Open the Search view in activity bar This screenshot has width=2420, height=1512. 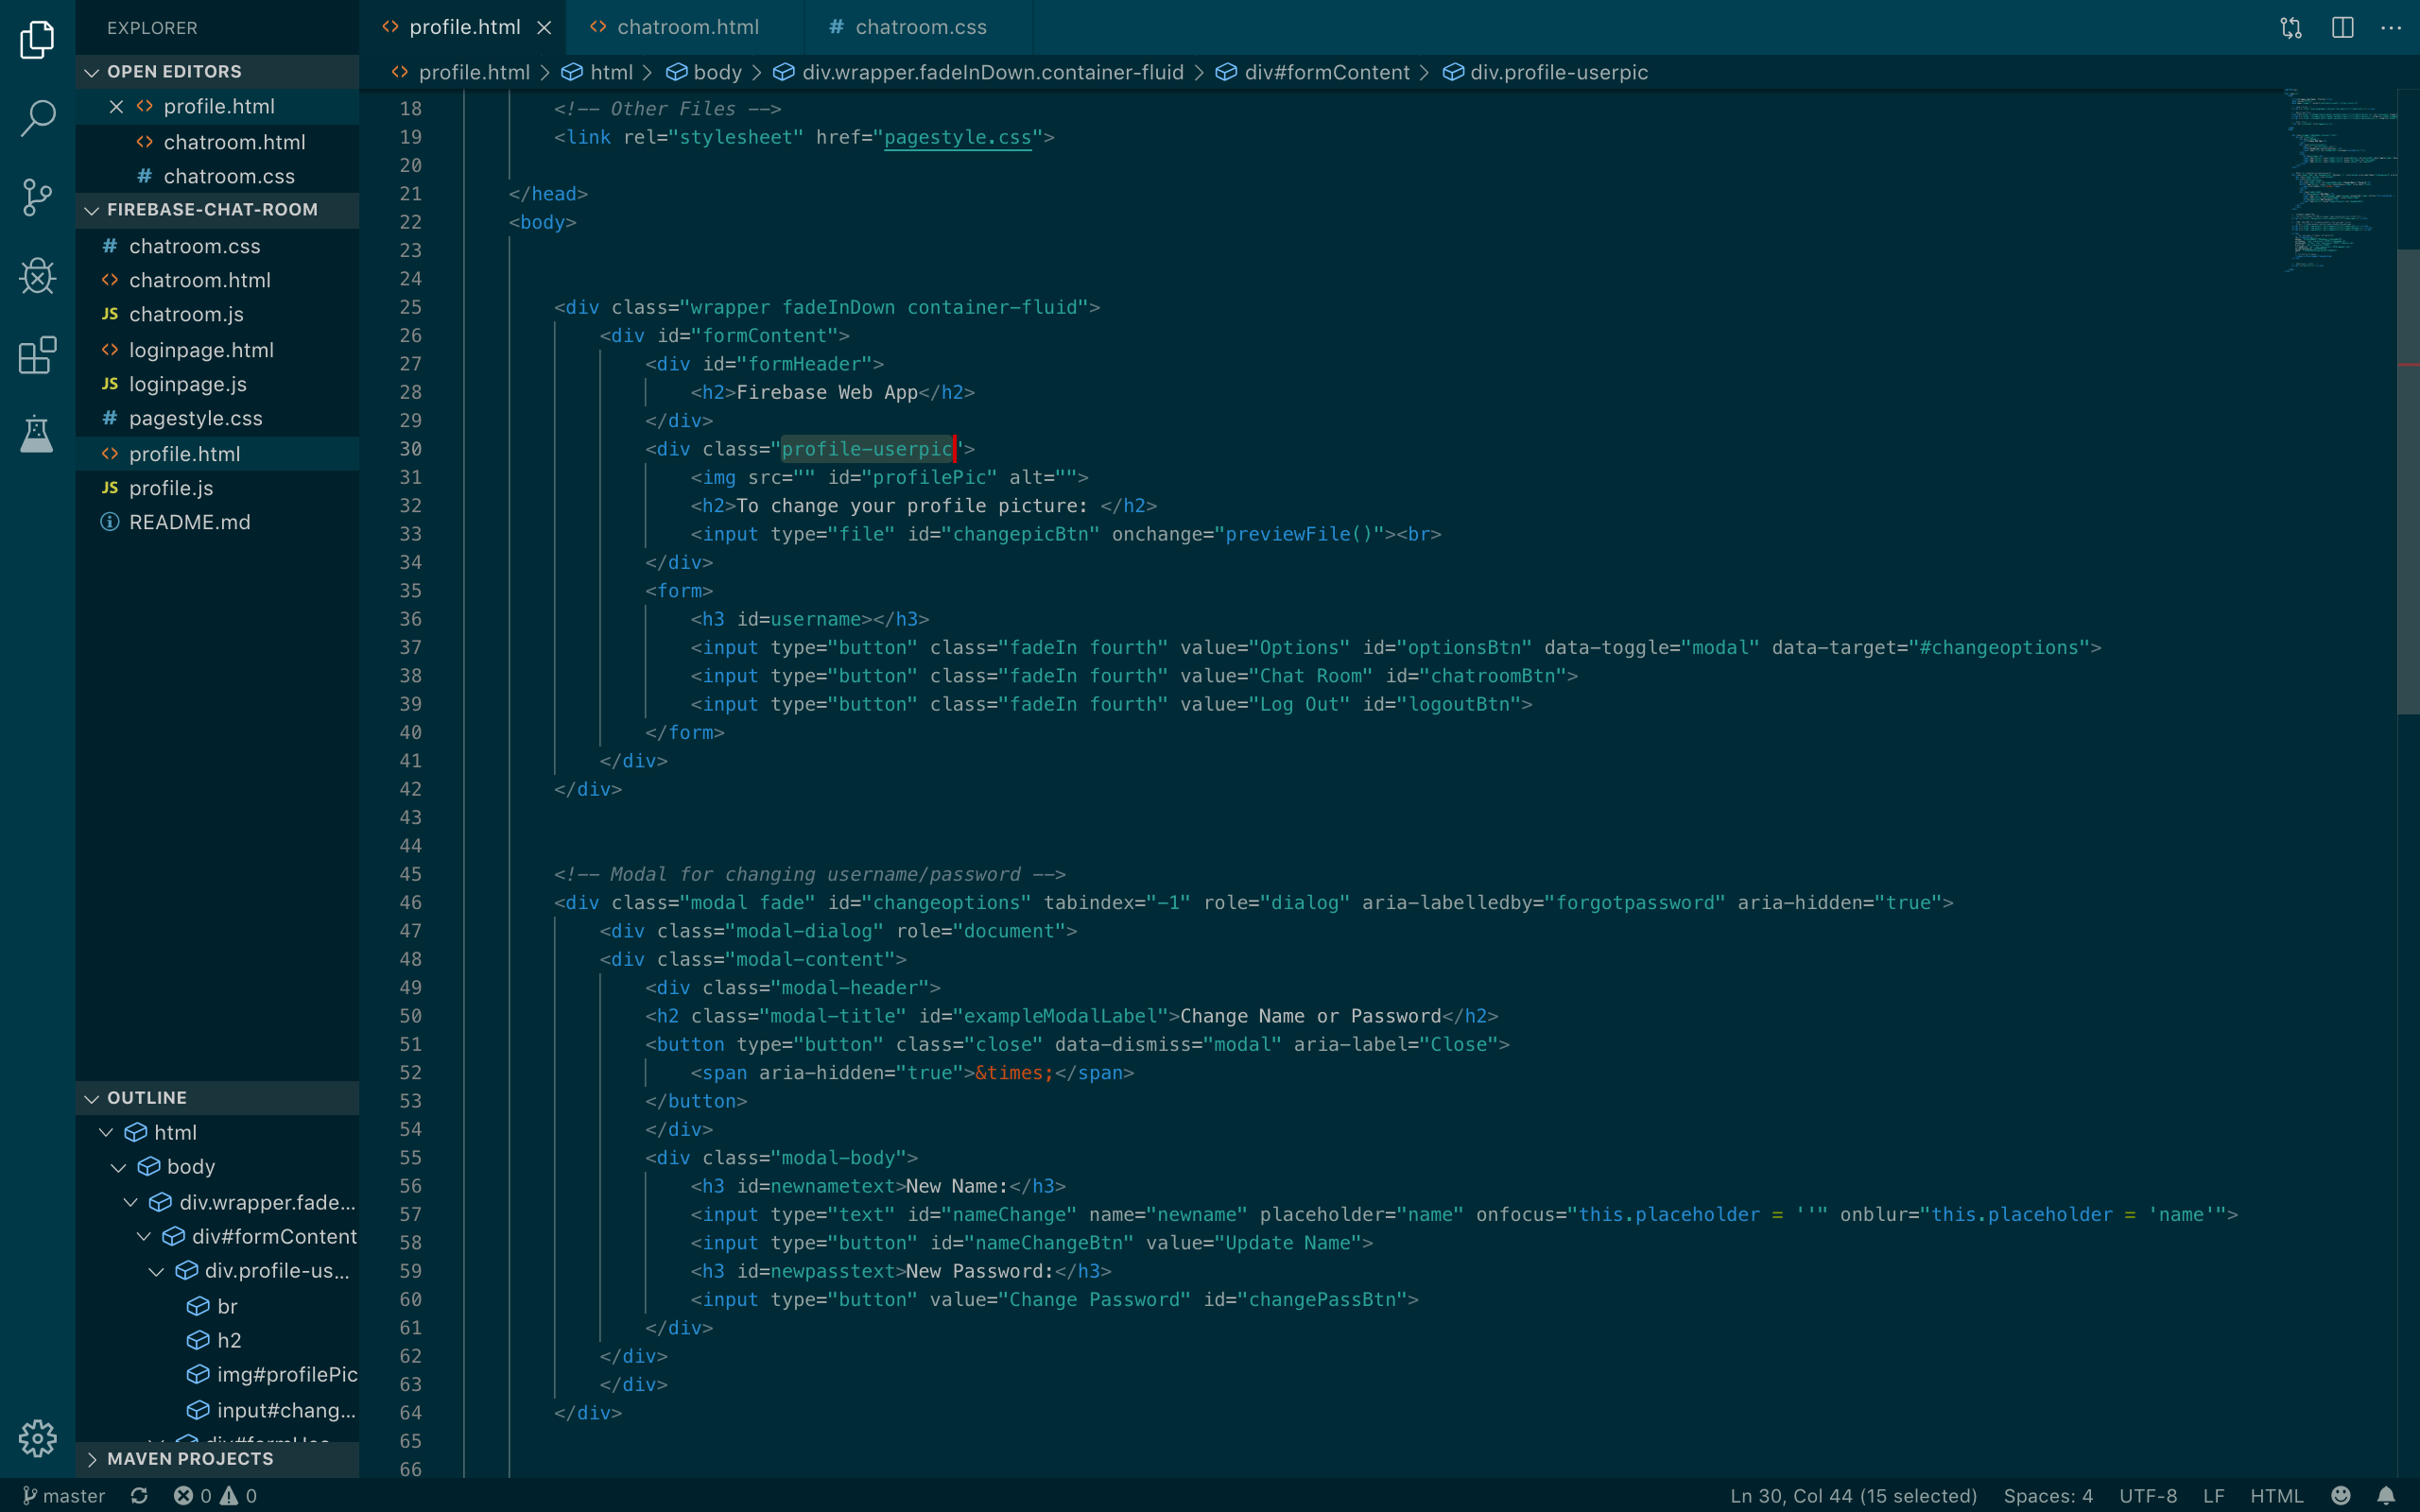click(37, 117)
